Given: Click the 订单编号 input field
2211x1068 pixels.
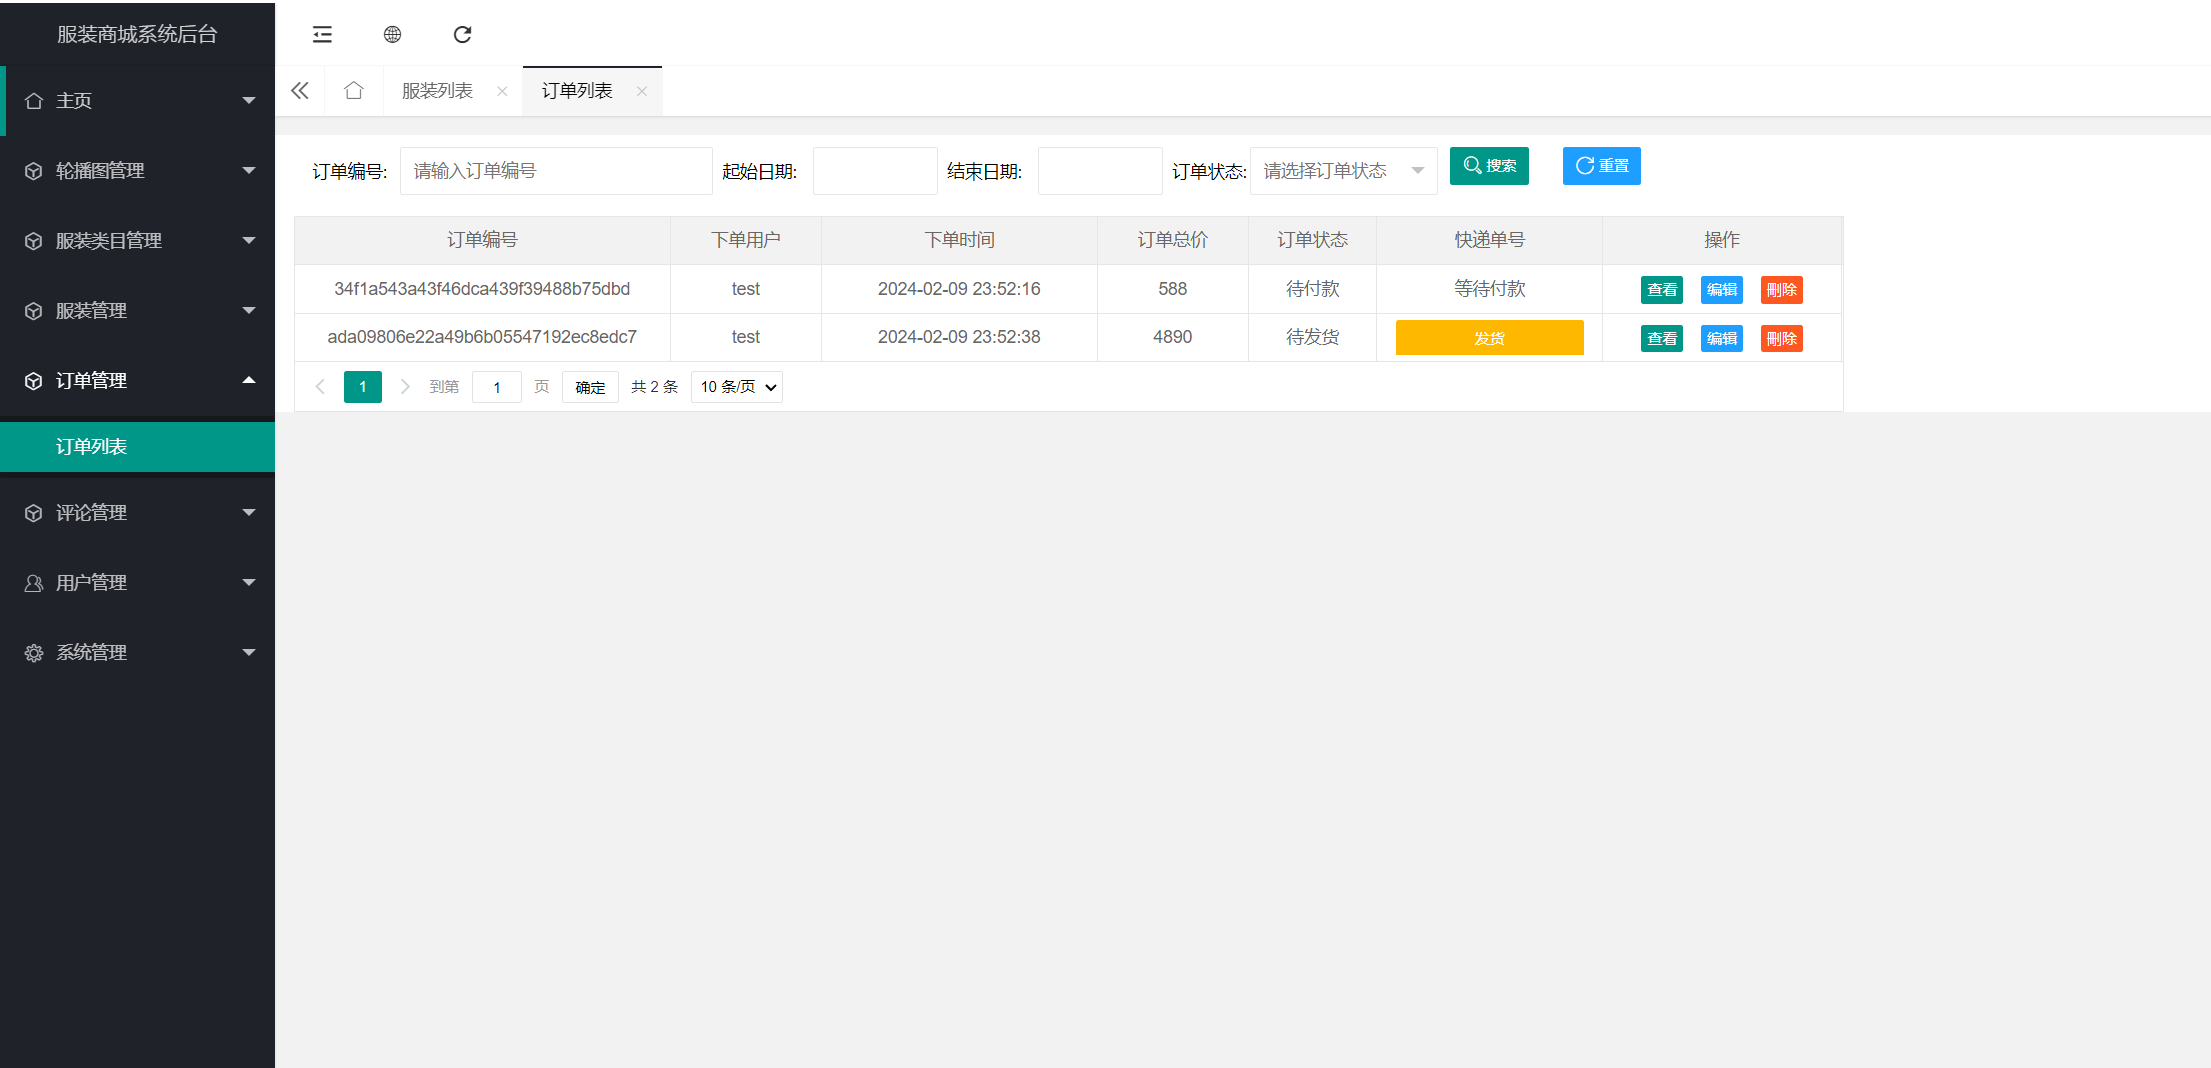Looking at the screenshot, I should tap(556, 171).
